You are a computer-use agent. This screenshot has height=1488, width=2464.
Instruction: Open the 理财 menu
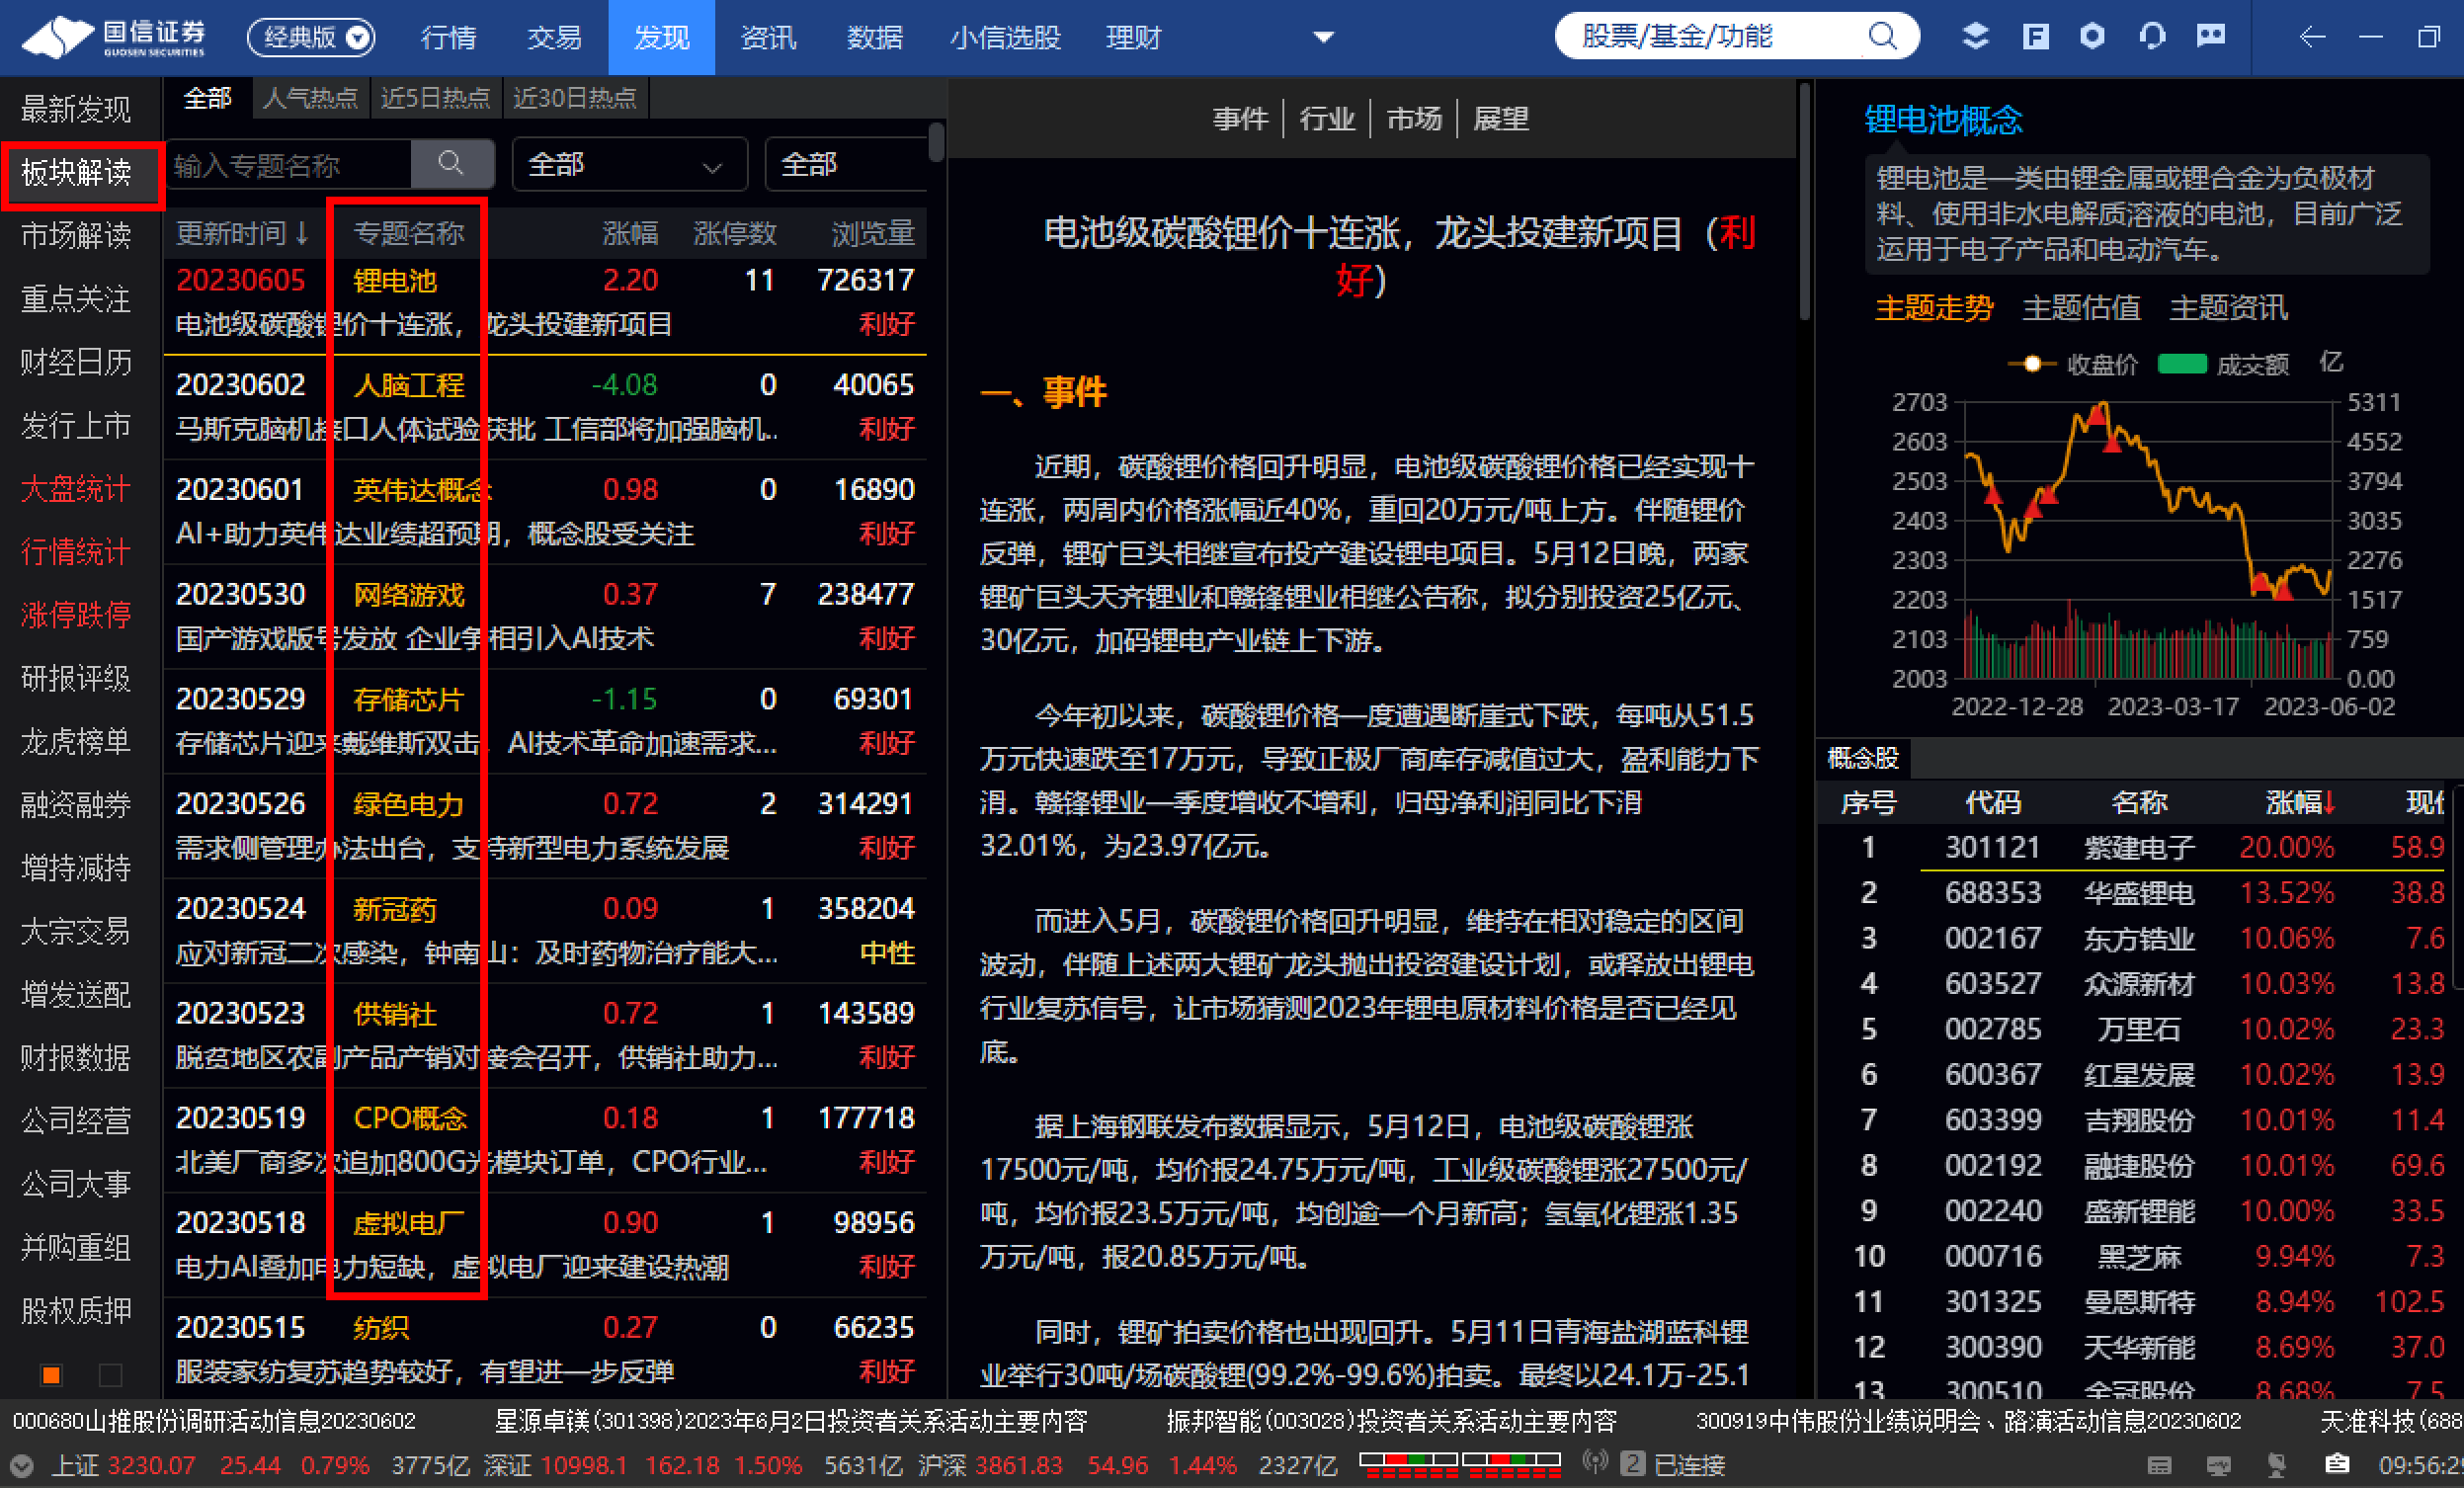tap(1133, 37)
